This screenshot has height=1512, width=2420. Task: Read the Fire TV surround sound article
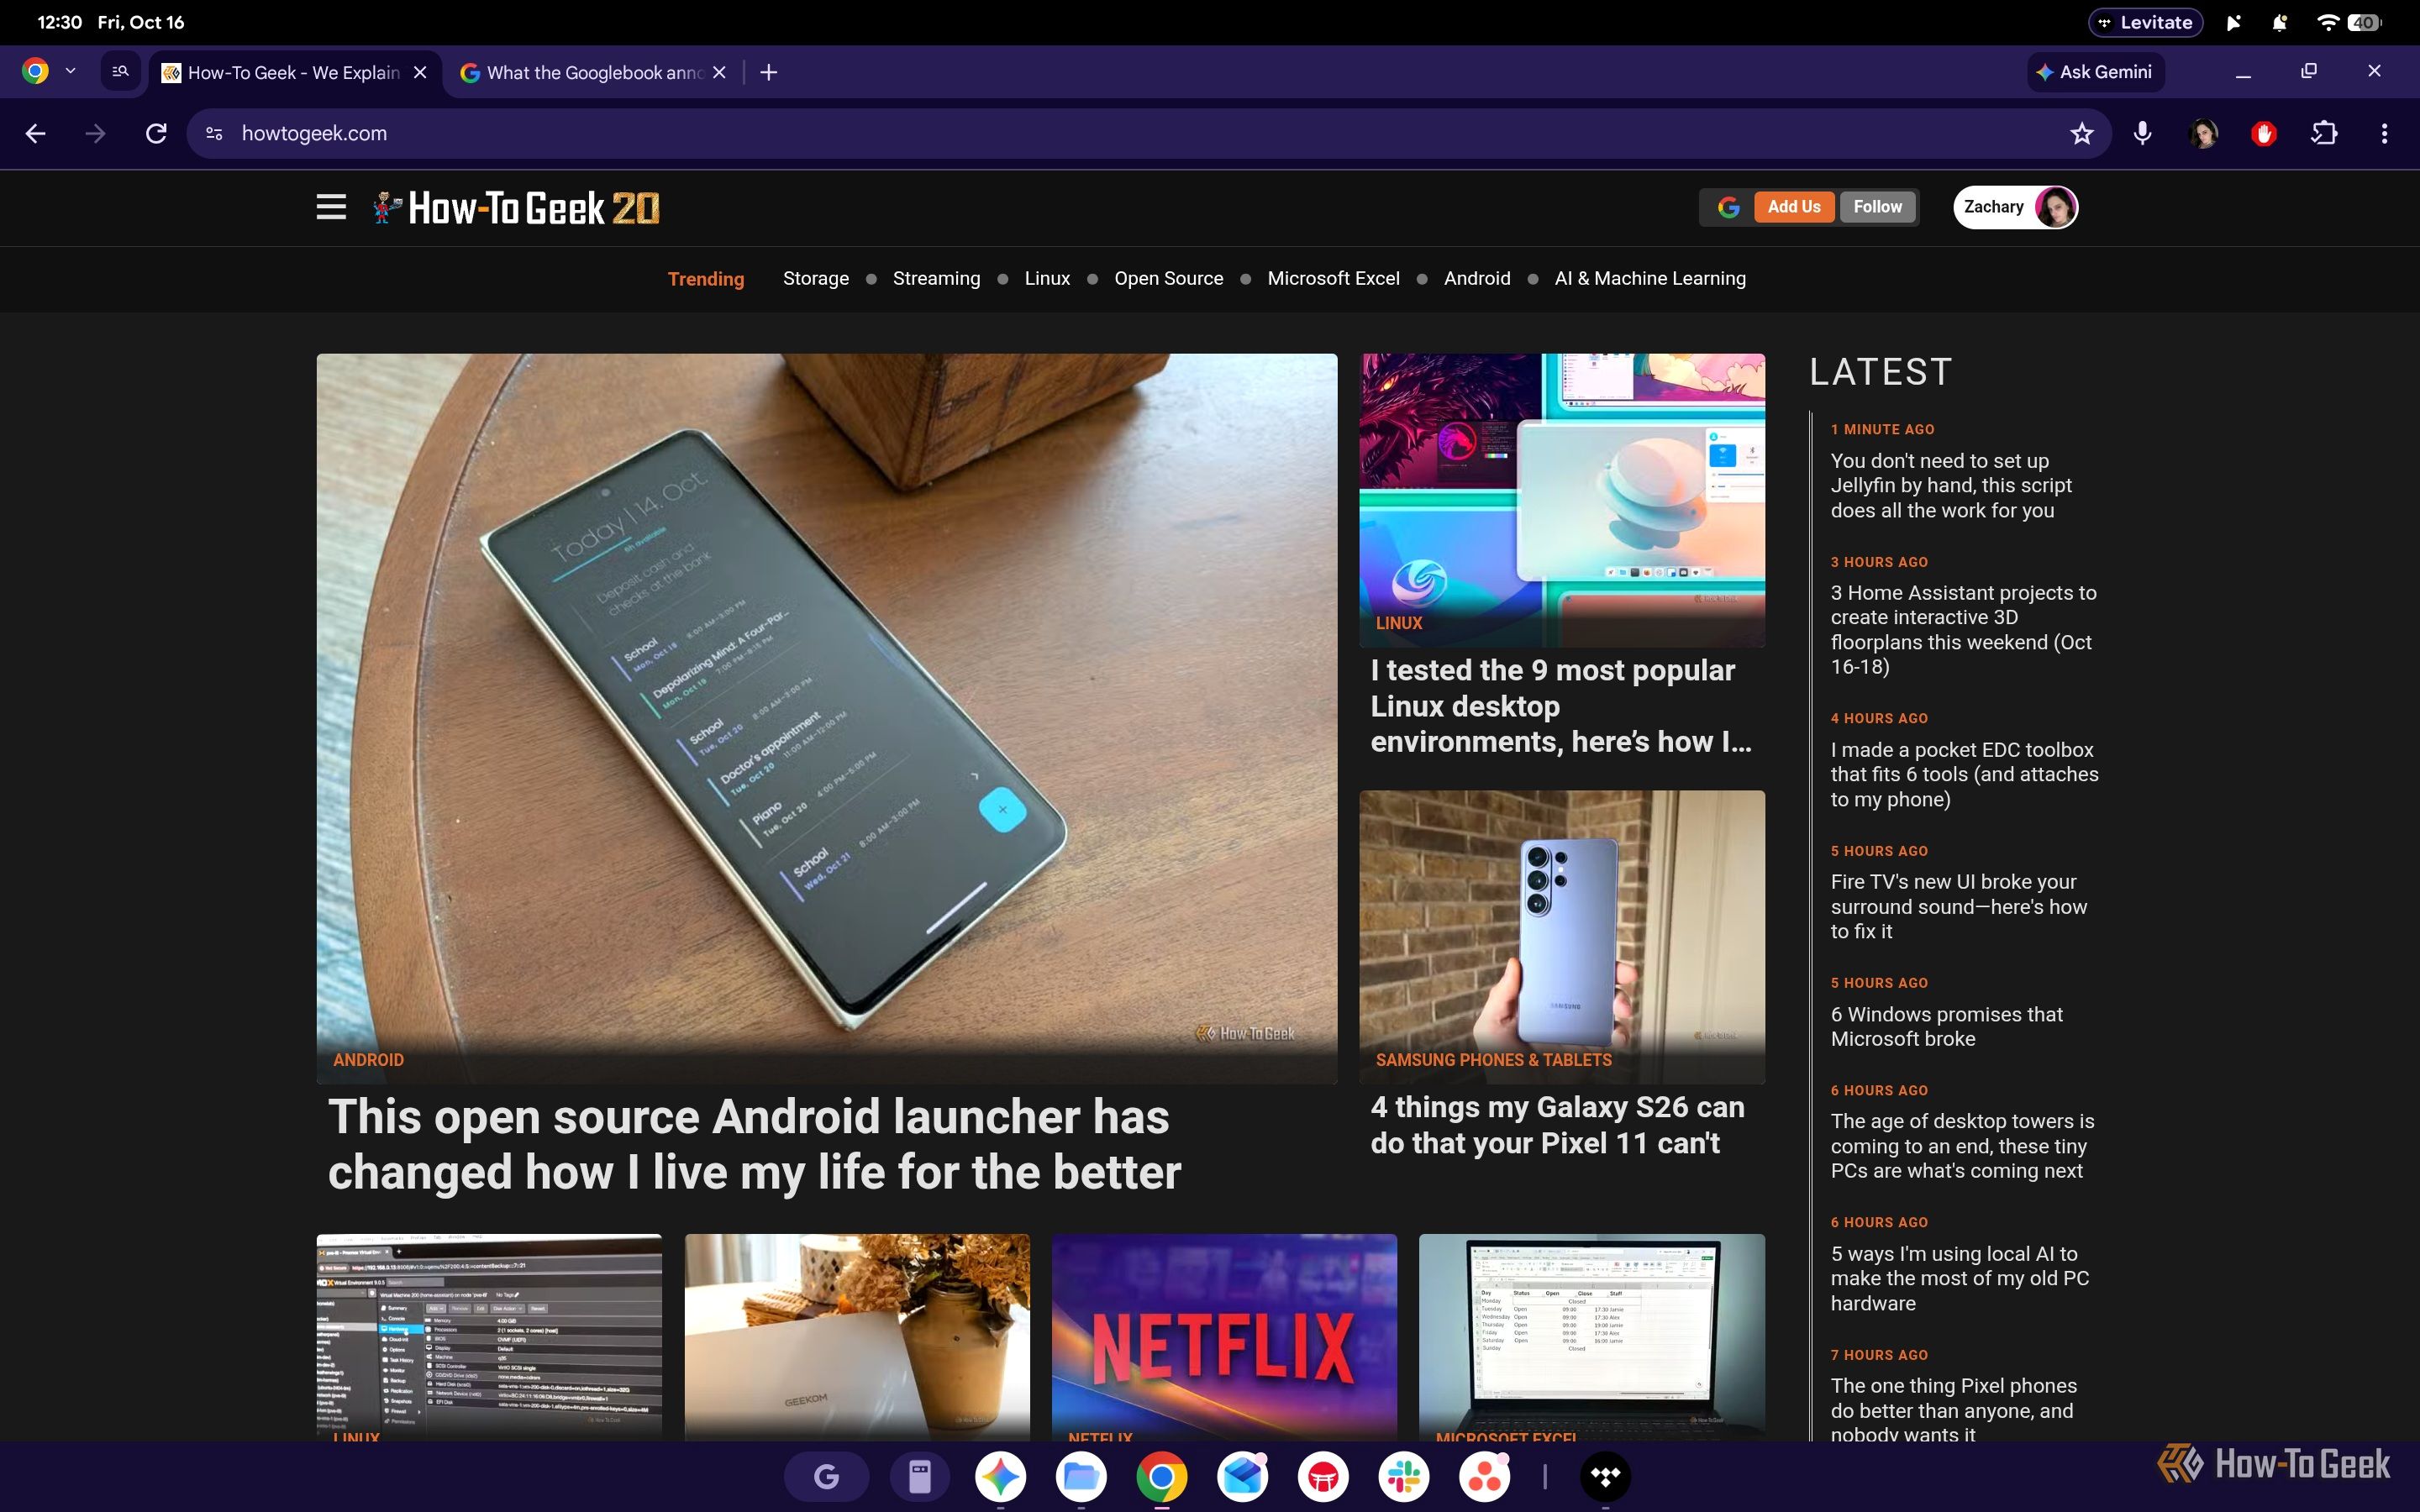click(x=1958, y=906)
